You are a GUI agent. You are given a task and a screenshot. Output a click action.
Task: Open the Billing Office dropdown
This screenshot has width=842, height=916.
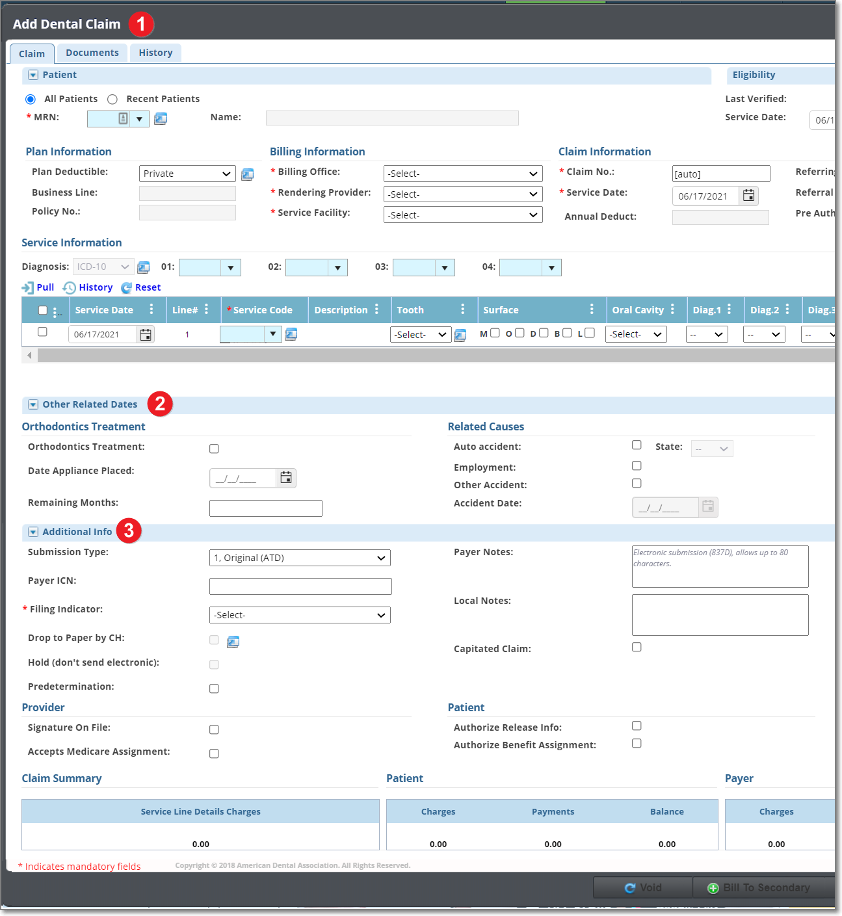click(x=463, y=173)
